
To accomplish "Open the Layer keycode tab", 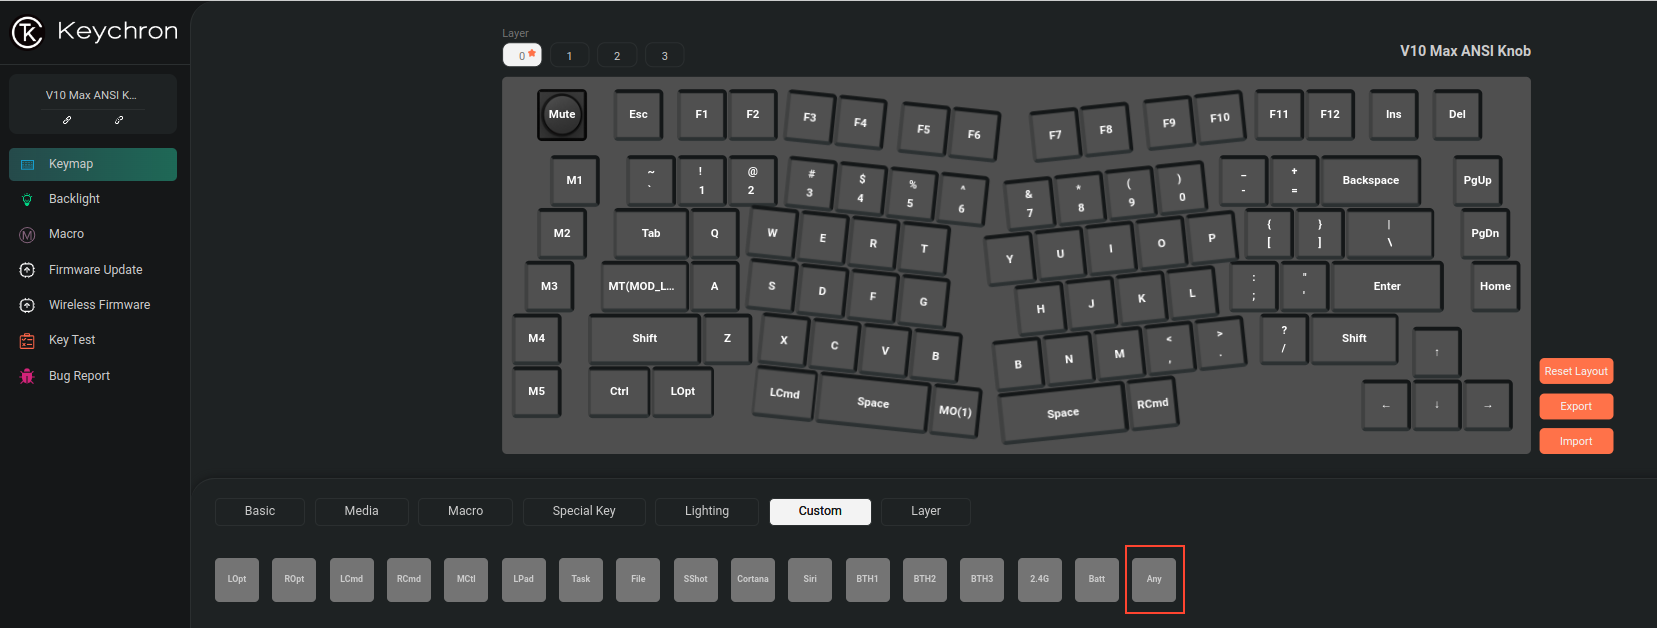I will tap(926, 511).
